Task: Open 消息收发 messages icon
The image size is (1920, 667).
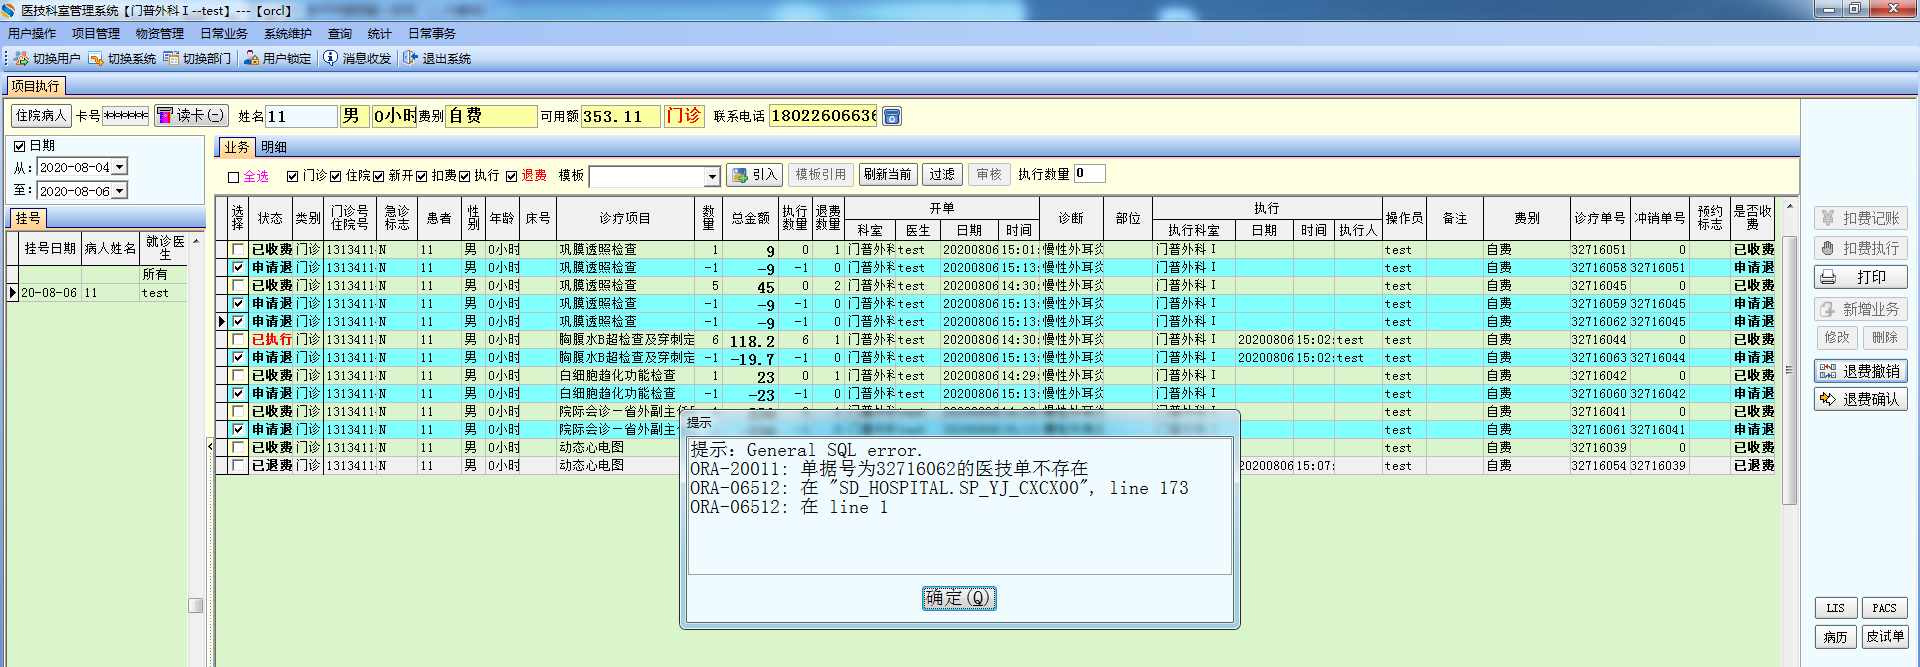Action: point(330,58)
